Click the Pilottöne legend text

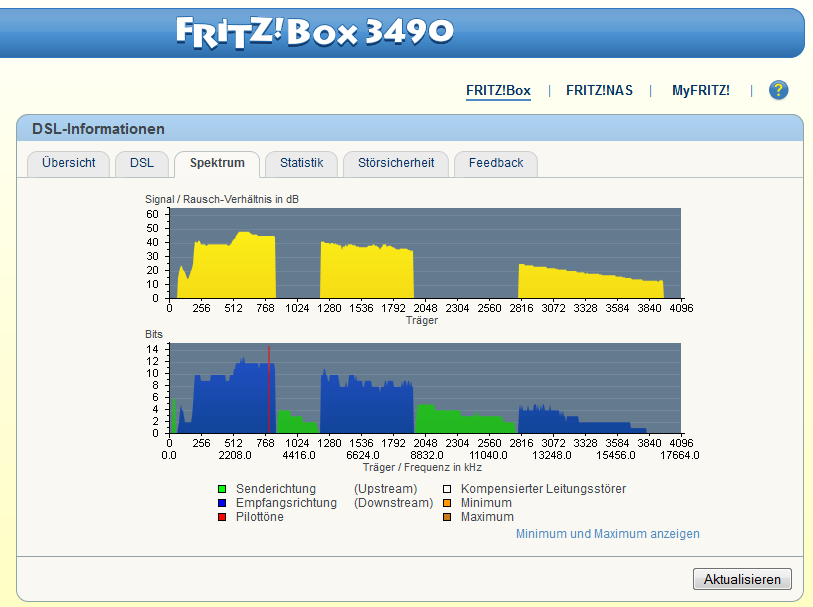pos(260,517)
